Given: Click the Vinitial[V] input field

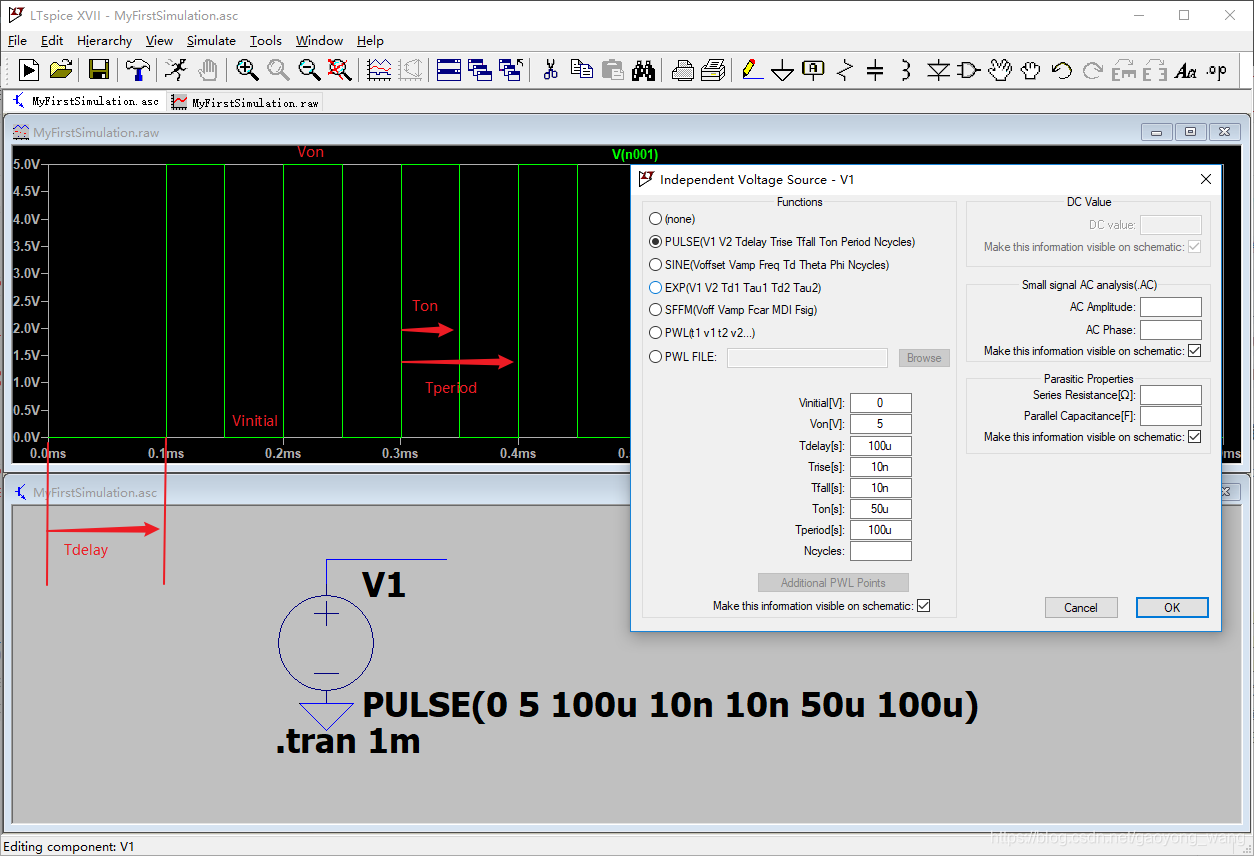Looking at the screenshot, I should click(880, 403).
